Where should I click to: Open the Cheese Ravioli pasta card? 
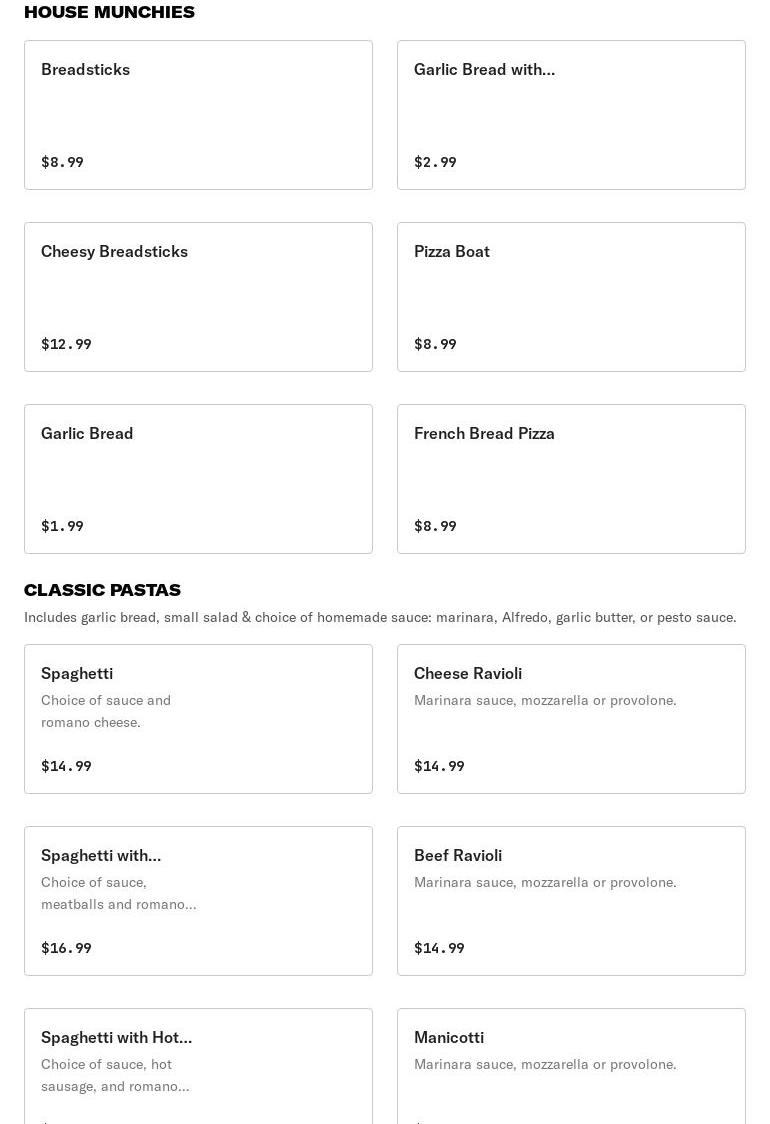[571, 719]
